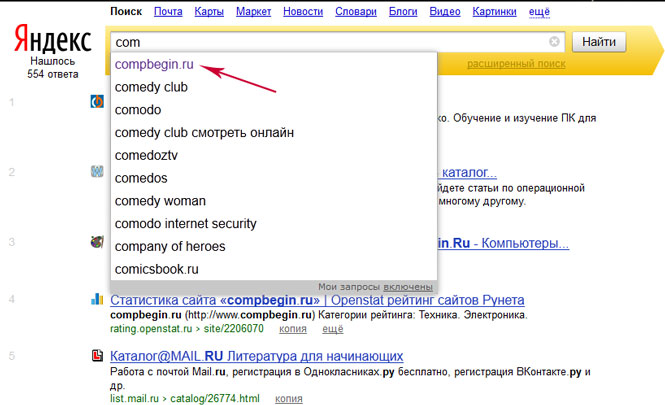Viewport: 665px width, 405px height.
Task: Click the Яндекс logo
Action: click(53, 38)
